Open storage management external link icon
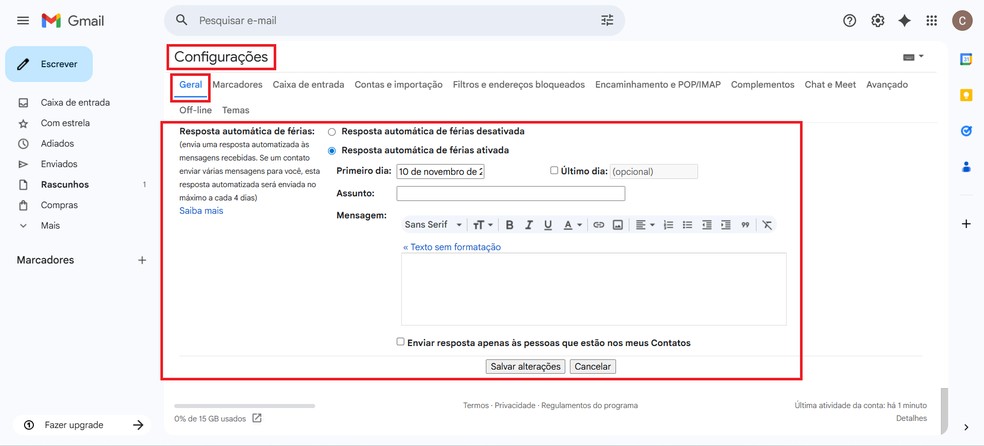The image size is (984, 446). (x=257, y=418)
